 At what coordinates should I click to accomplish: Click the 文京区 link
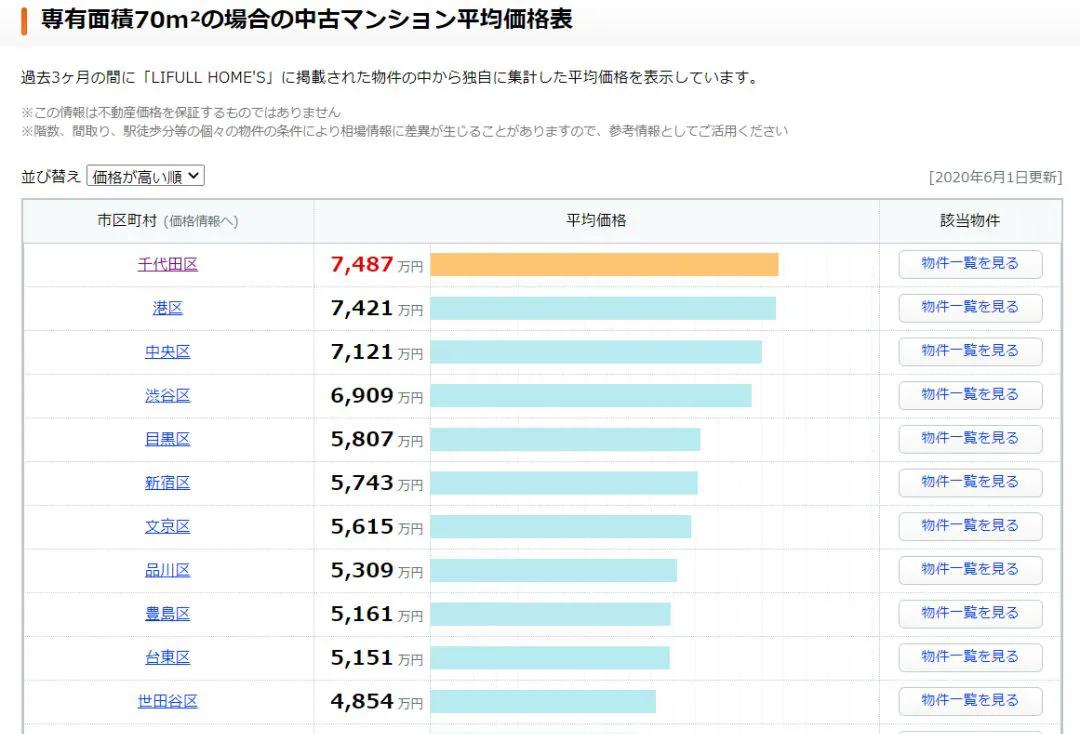[167, 526]
